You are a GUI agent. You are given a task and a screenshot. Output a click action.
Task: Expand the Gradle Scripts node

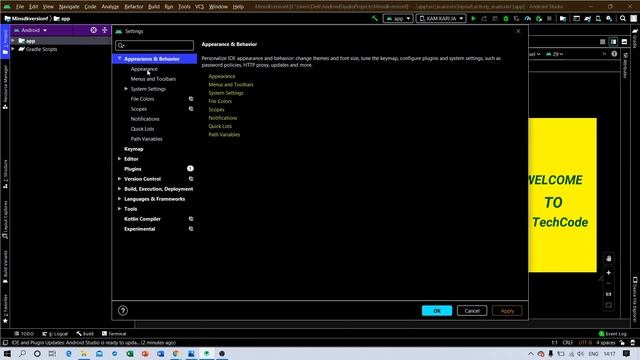[x=14, y=49]
